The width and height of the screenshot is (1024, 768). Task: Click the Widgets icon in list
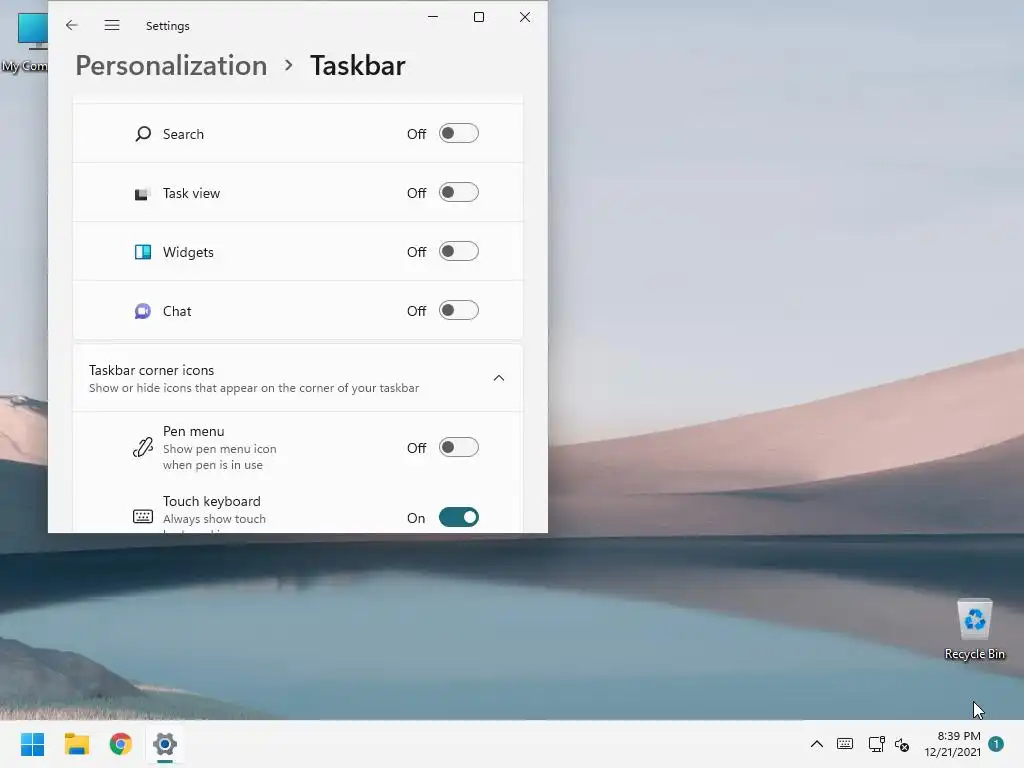[x=142, y=252]
